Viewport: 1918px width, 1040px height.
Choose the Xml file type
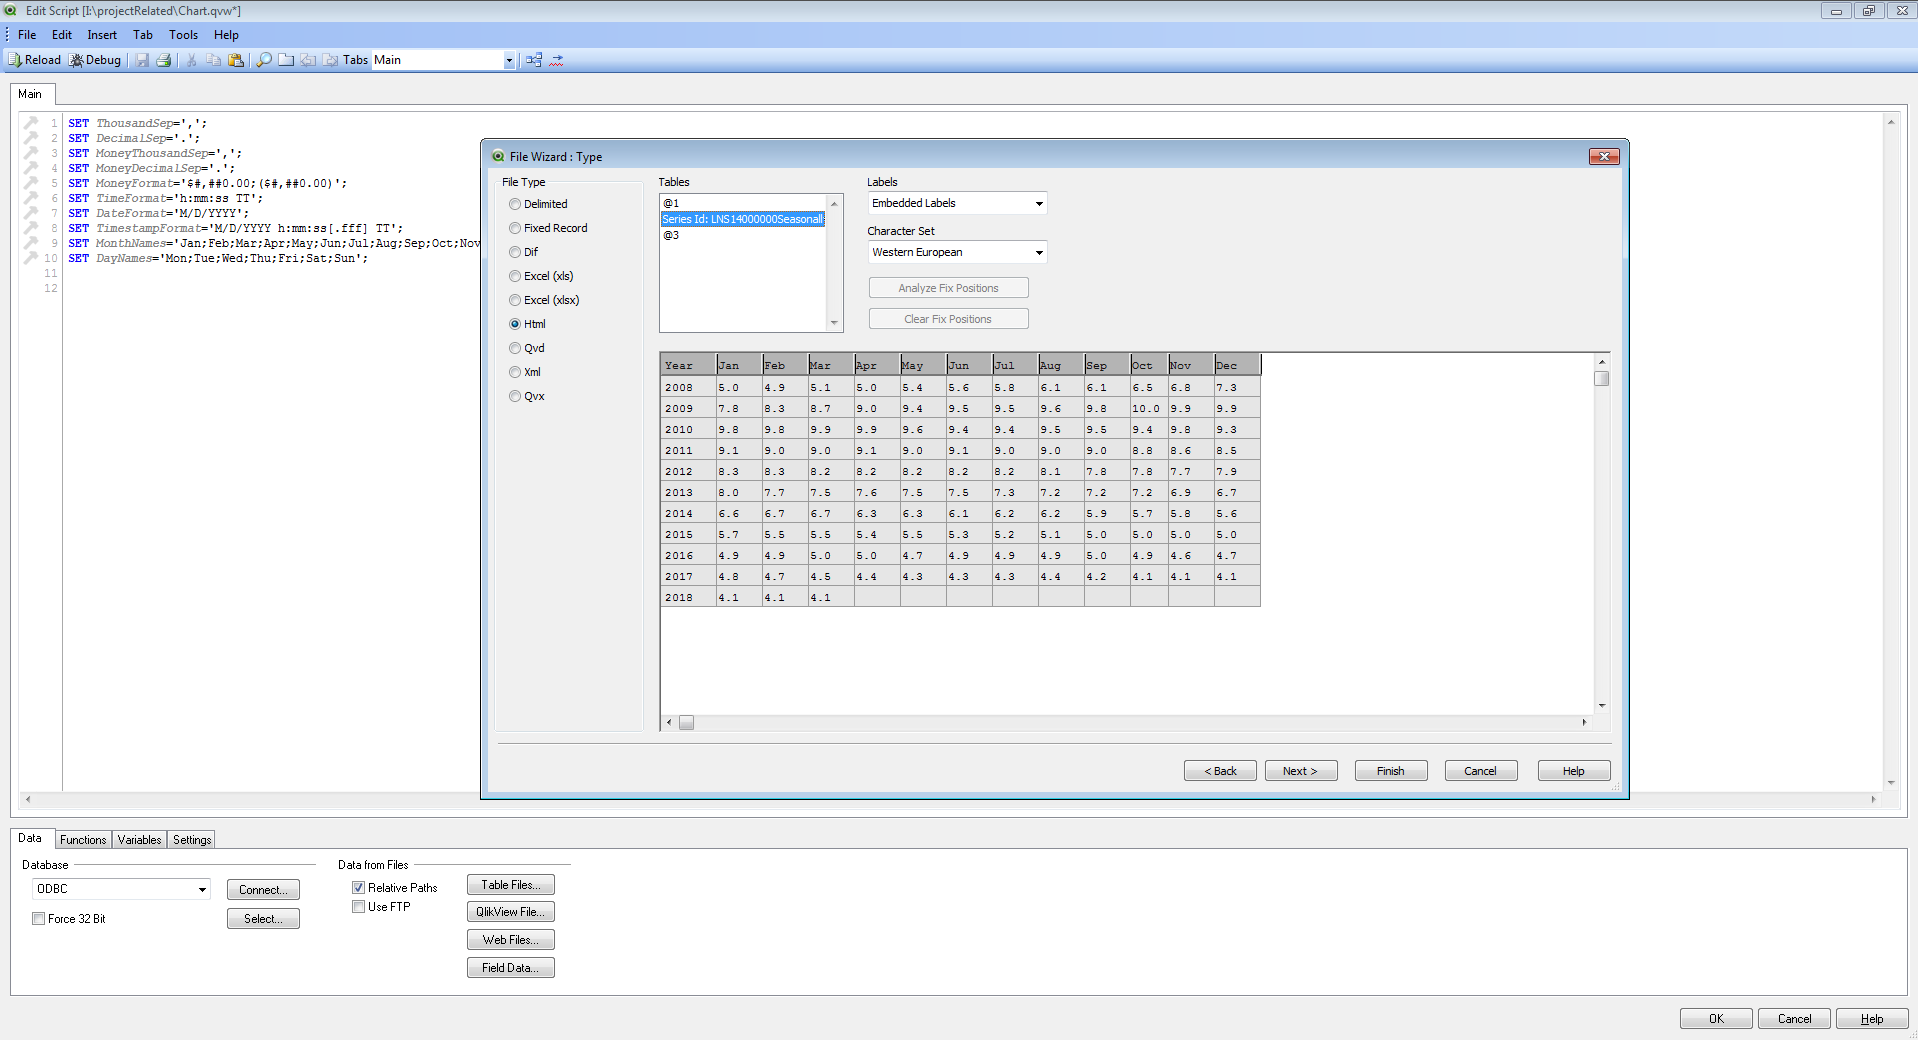click(525, 372)
